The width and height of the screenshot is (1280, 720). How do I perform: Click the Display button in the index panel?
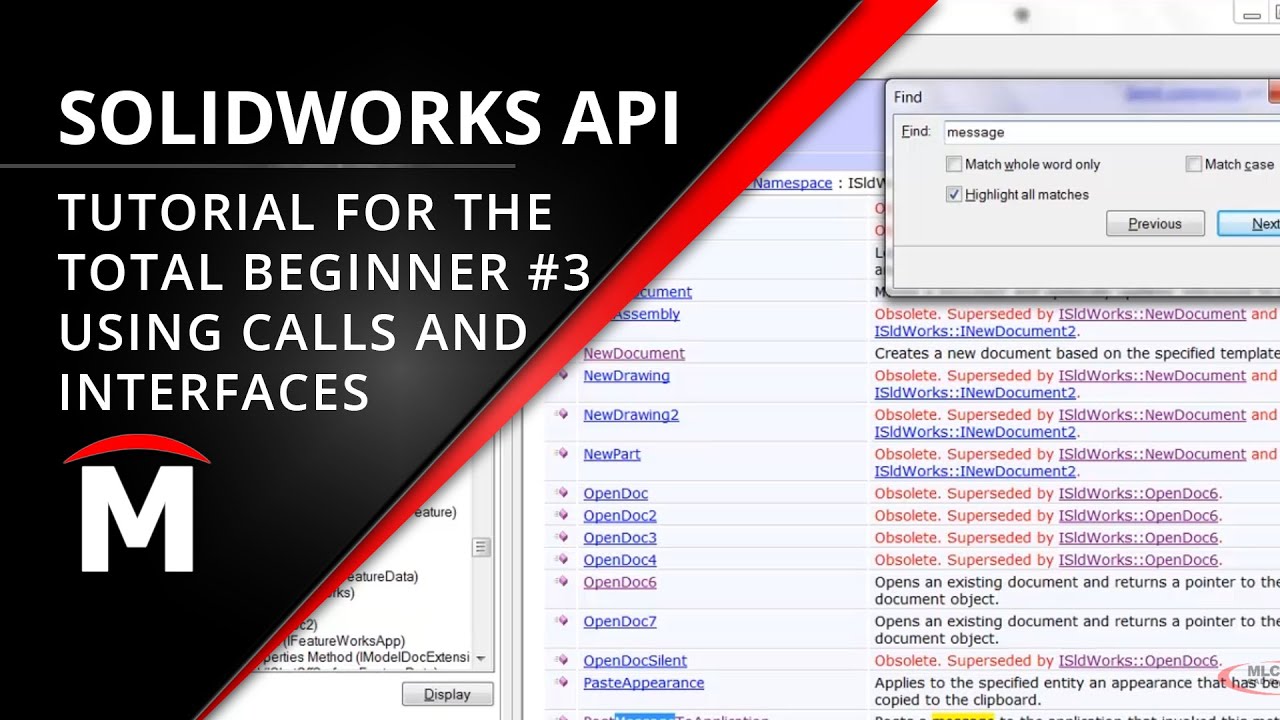pyautogui.click(x=447, y=695)
